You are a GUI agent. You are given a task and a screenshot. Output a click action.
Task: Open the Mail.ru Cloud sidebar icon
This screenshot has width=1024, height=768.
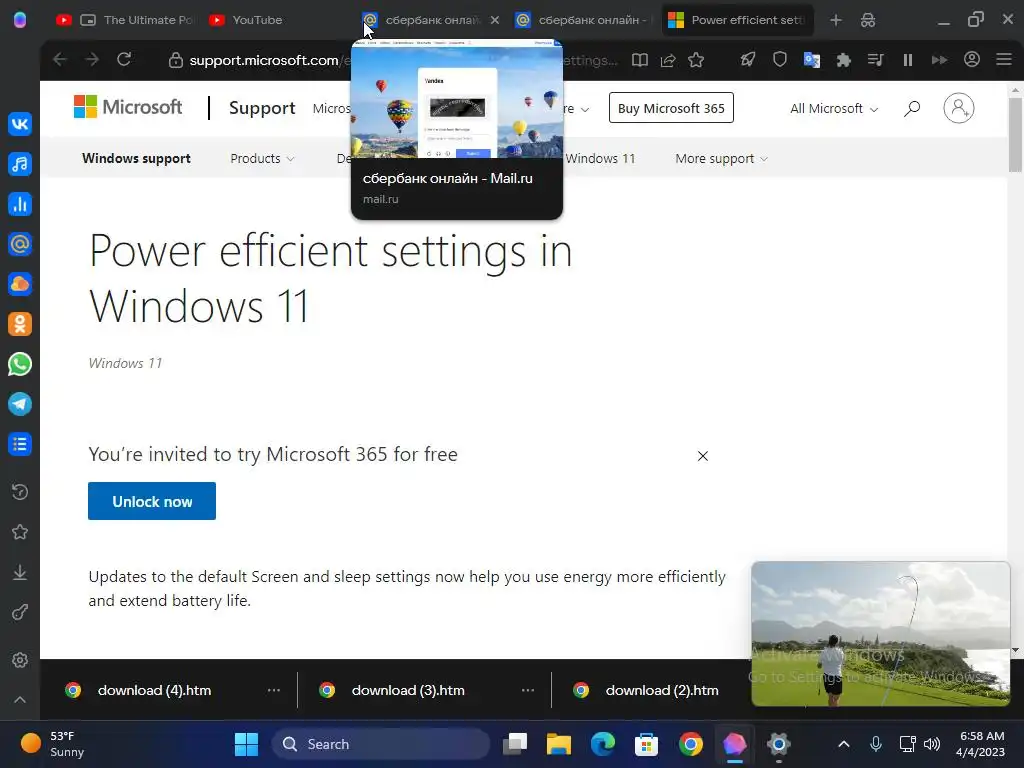click(x=20, y=284)
